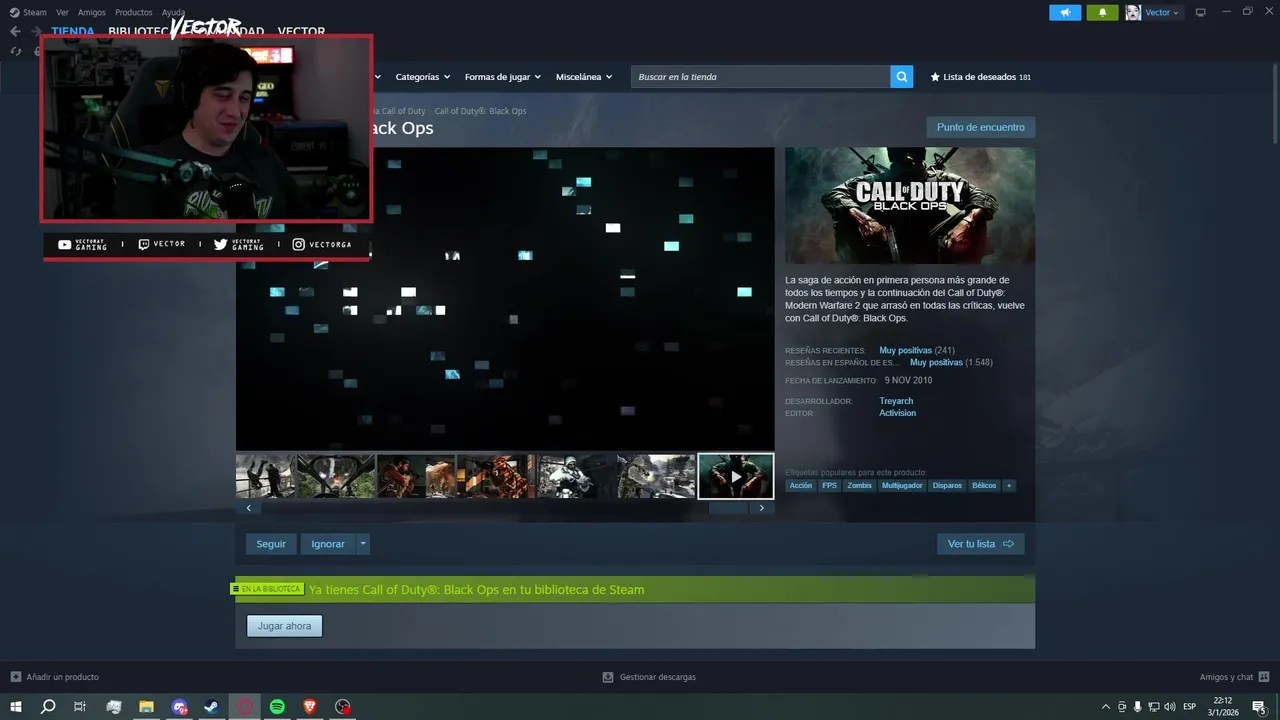1280x720 pixels.
Task: Open developer Treyarch link
Action: [896, 401]
